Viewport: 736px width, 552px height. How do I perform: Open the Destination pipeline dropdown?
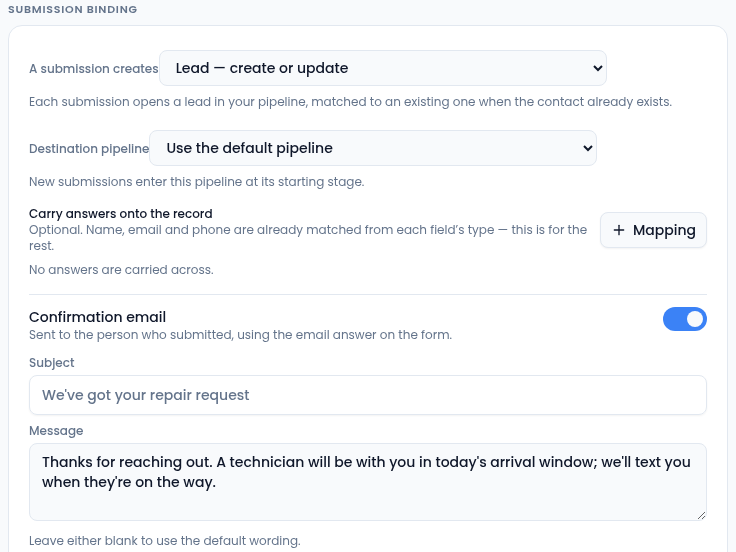pyautogui.click(x=373, y=148)
